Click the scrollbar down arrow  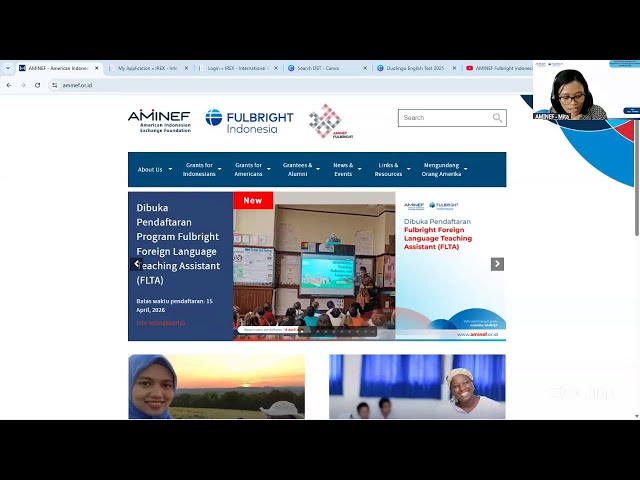click(637, 416)
